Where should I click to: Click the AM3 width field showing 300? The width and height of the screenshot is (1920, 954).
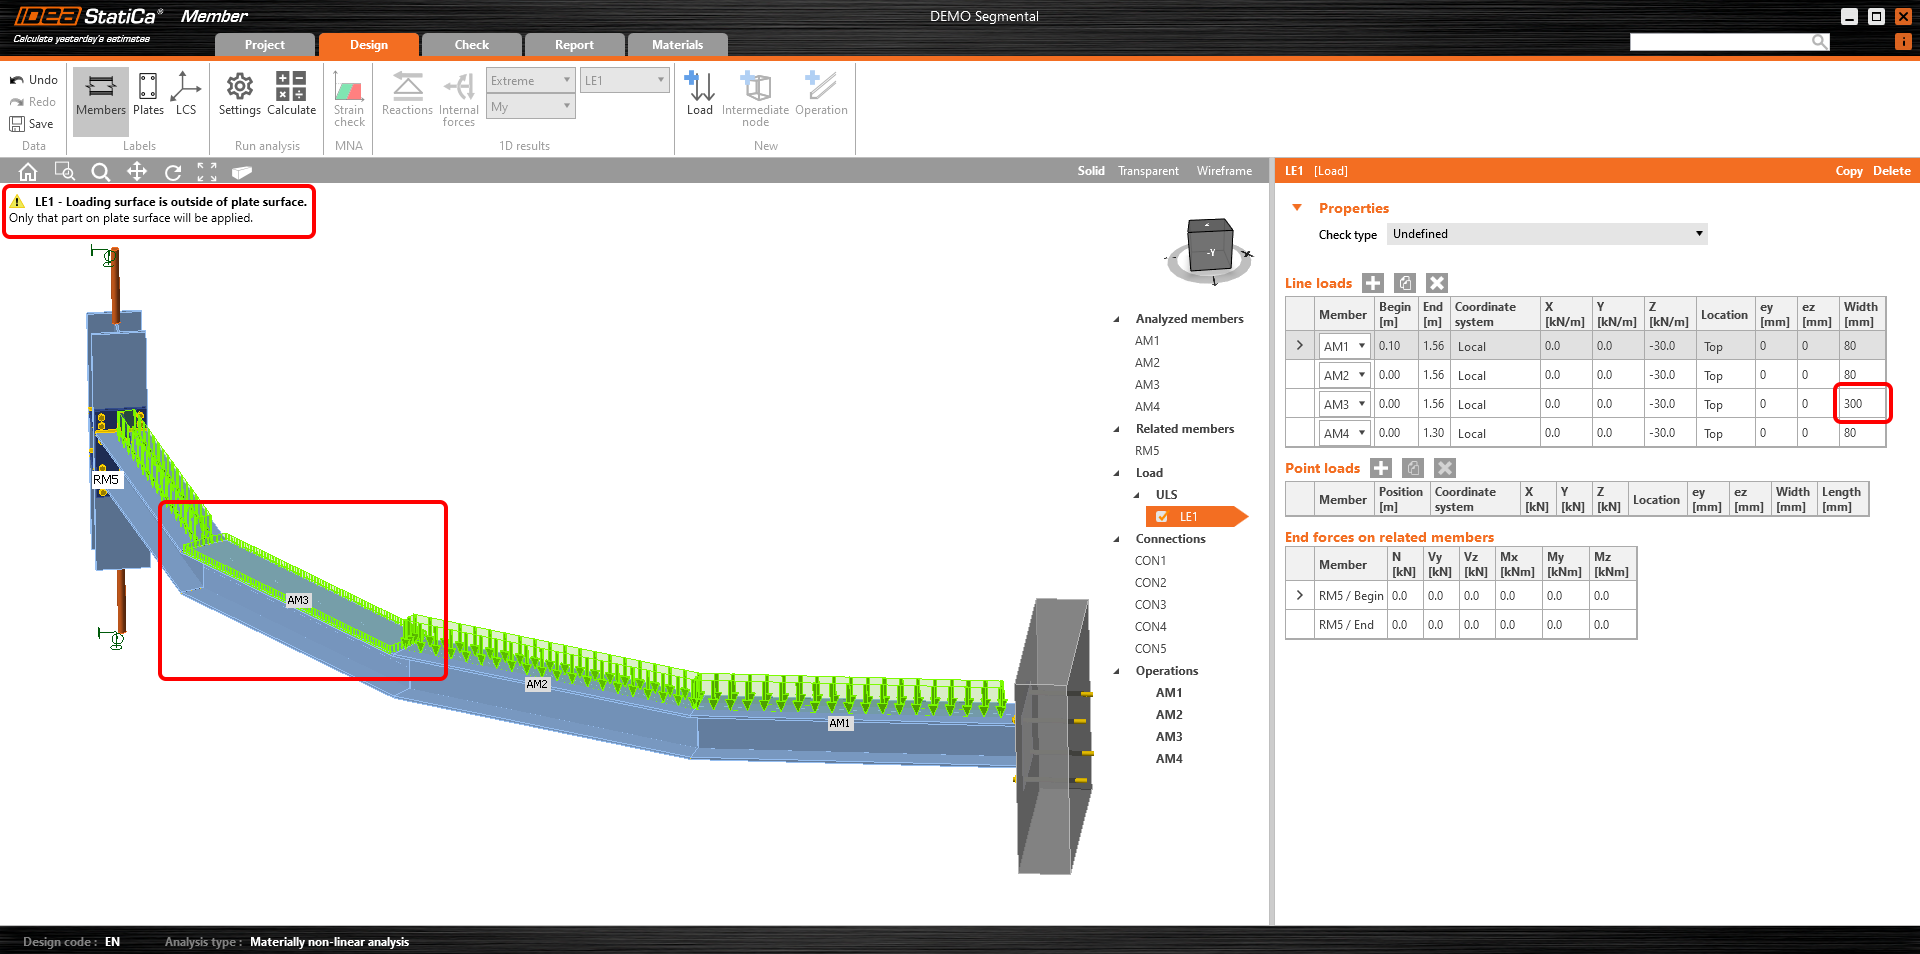click(x=1861, y=404)
